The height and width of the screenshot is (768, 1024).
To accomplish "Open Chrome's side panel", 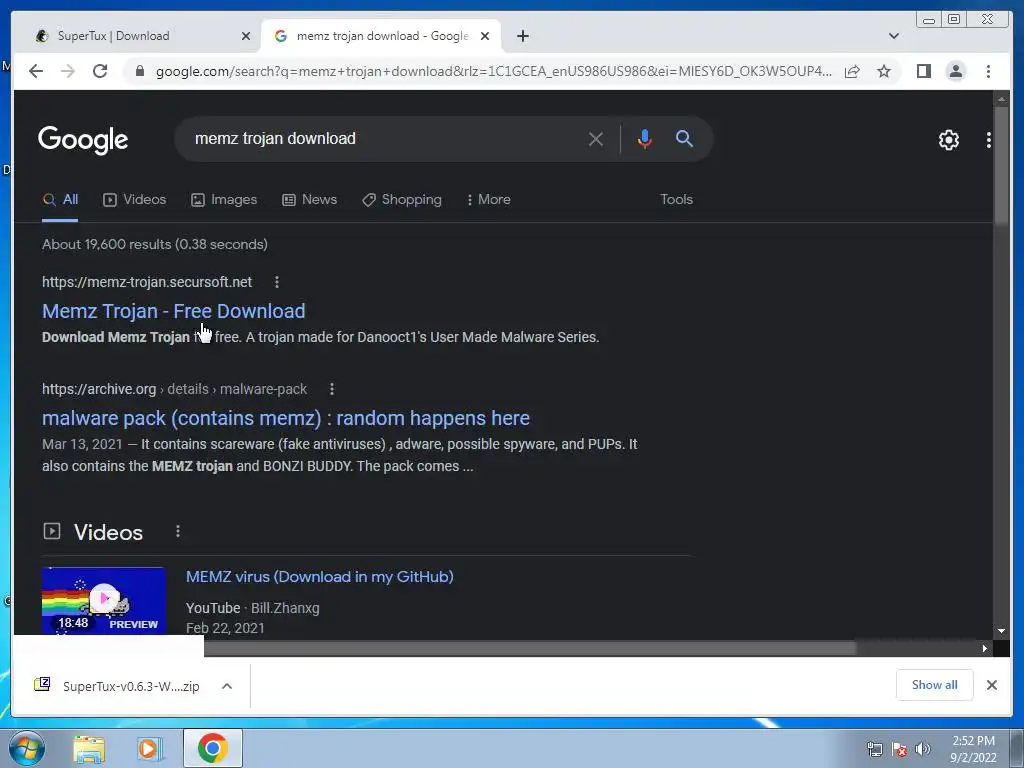I will (923, 71).
